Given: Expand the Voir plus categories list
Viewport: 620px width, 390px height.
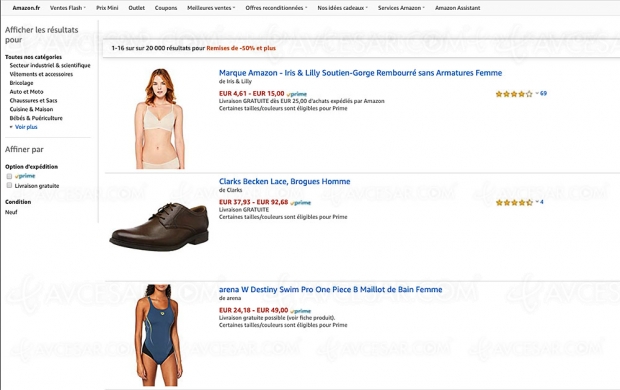Looking at the screenshot, I should (x=26, y=127).
